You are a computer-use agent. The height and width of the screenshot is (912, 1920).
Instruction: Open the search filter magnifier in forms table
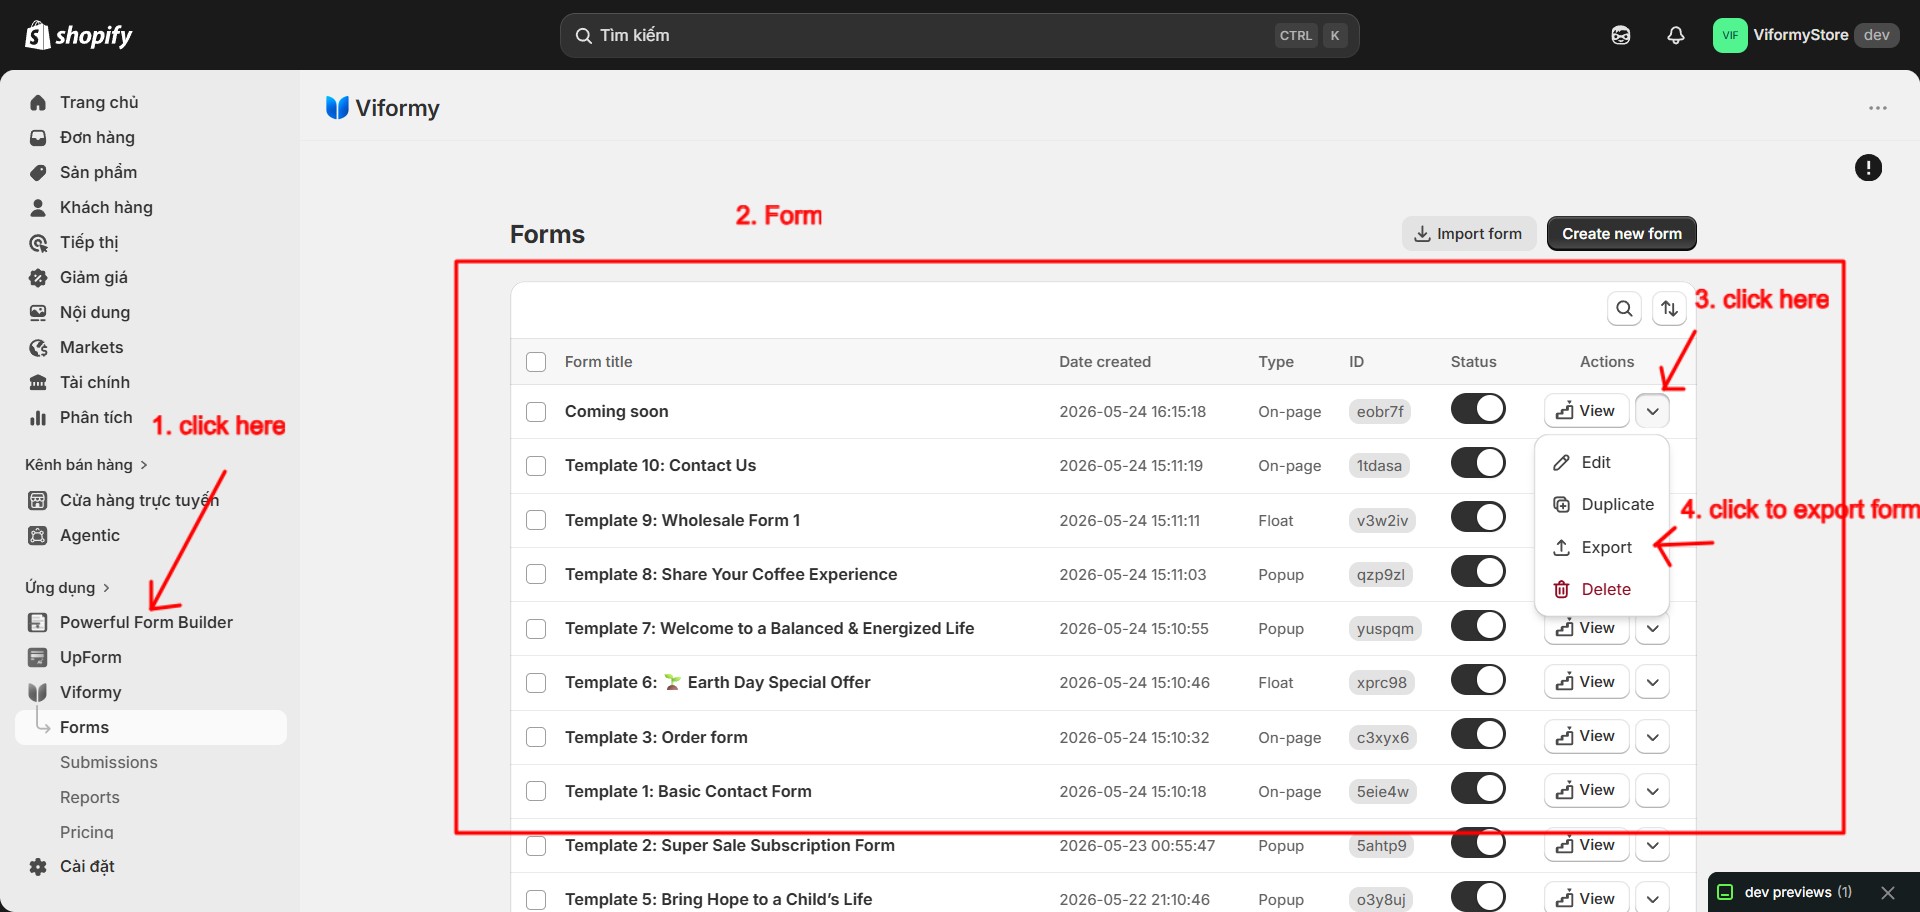click(1625, 309)
